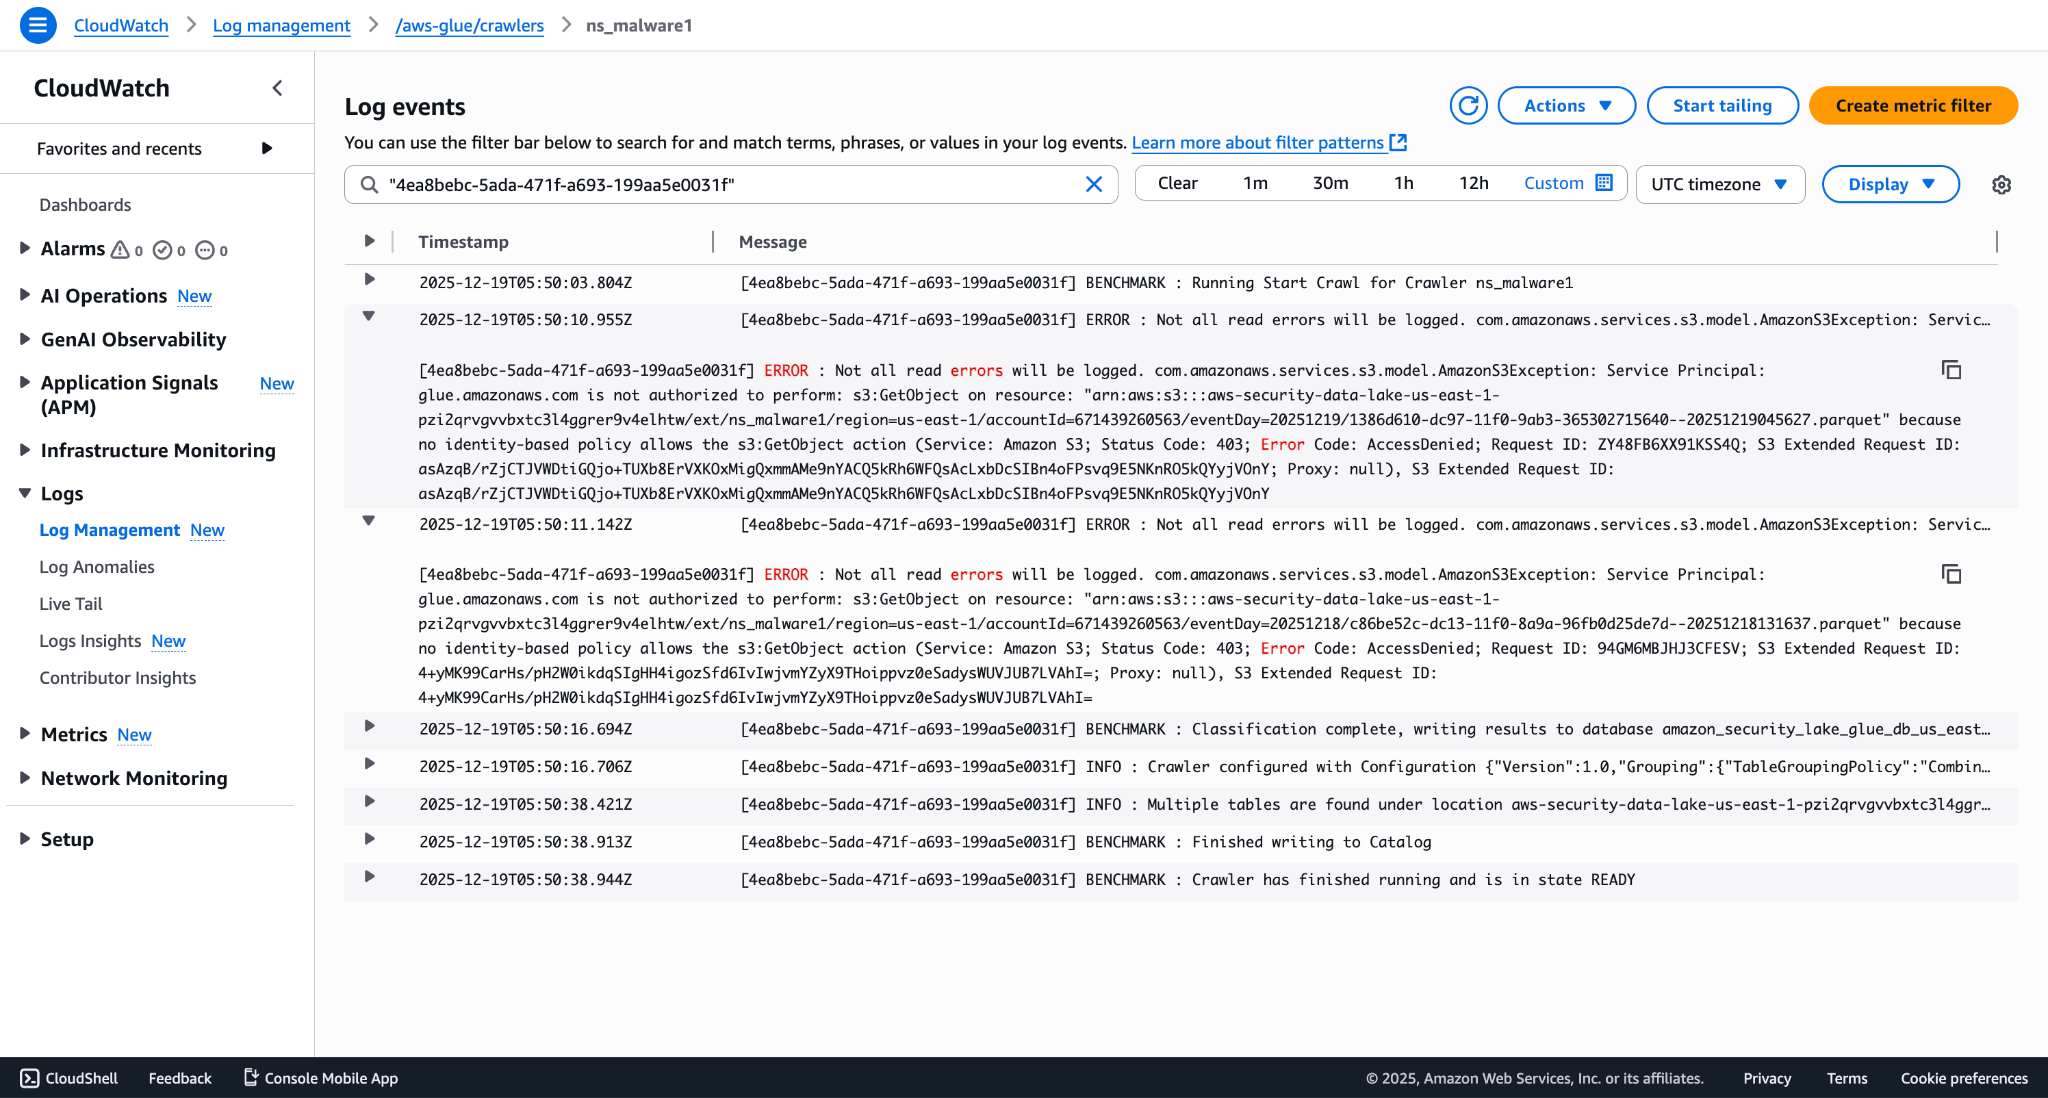This screenshot has width=2048, height=1098.
Task: Copy the second expanded error message
Action: coord(1951,574)
